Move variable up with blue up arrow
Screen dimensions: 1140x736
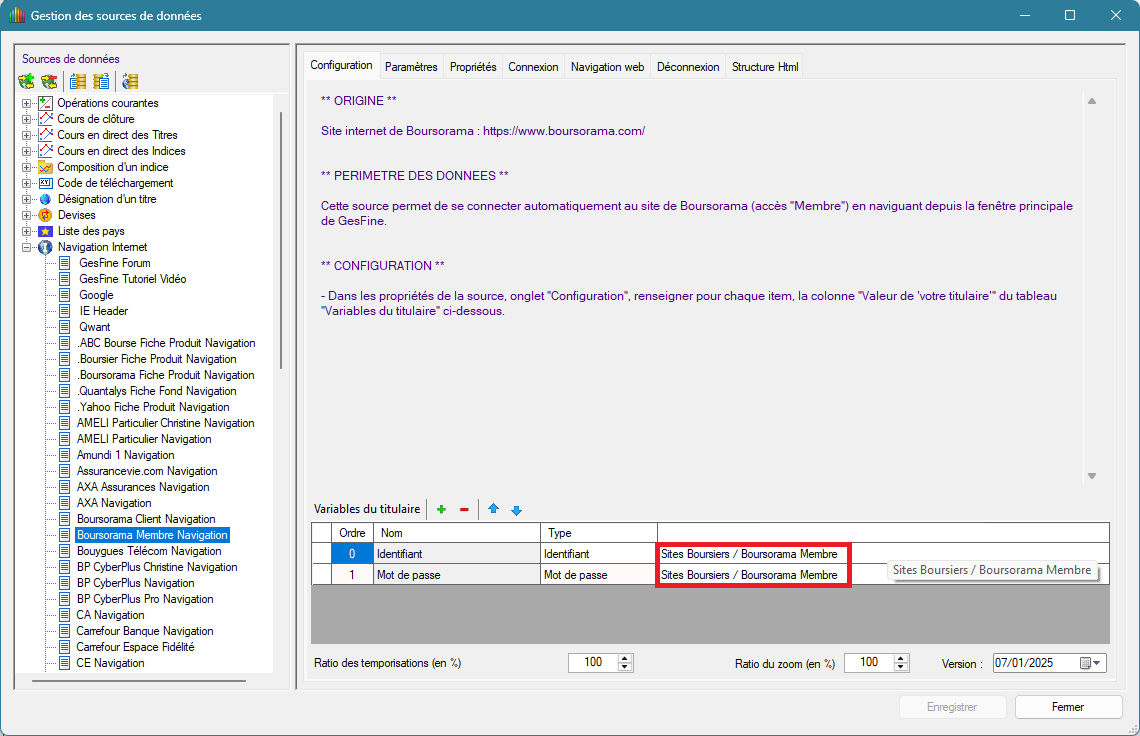point(493,510)
